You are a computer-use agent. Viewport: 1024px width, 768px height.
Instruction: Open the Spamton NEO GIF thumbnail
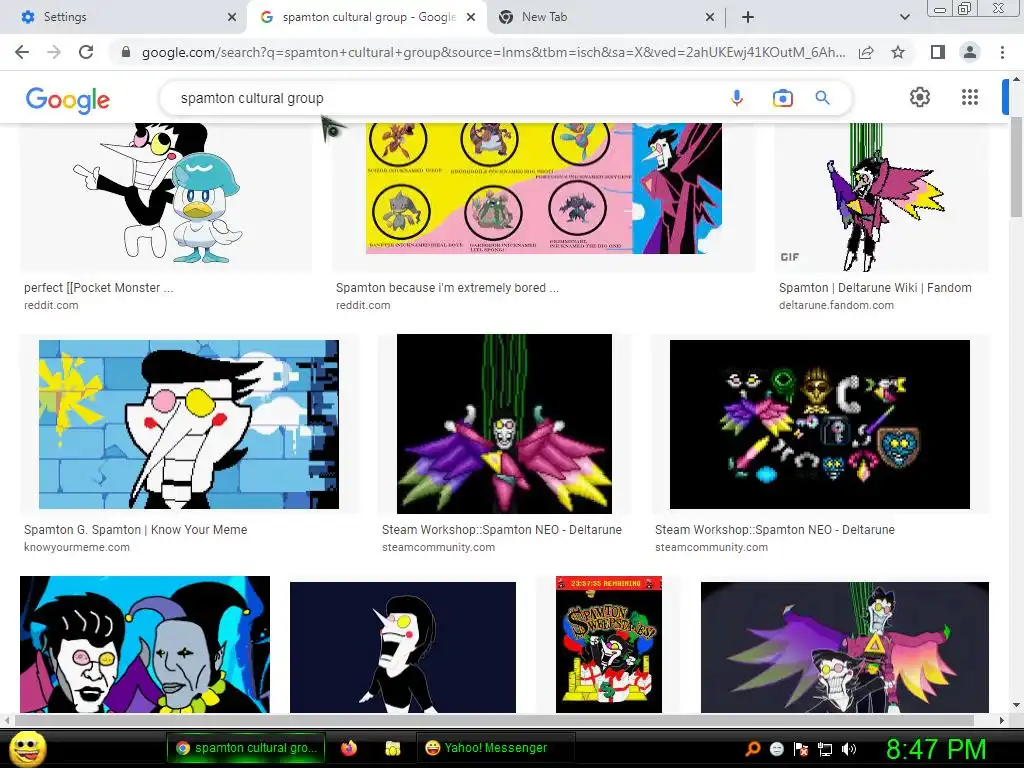882,197
